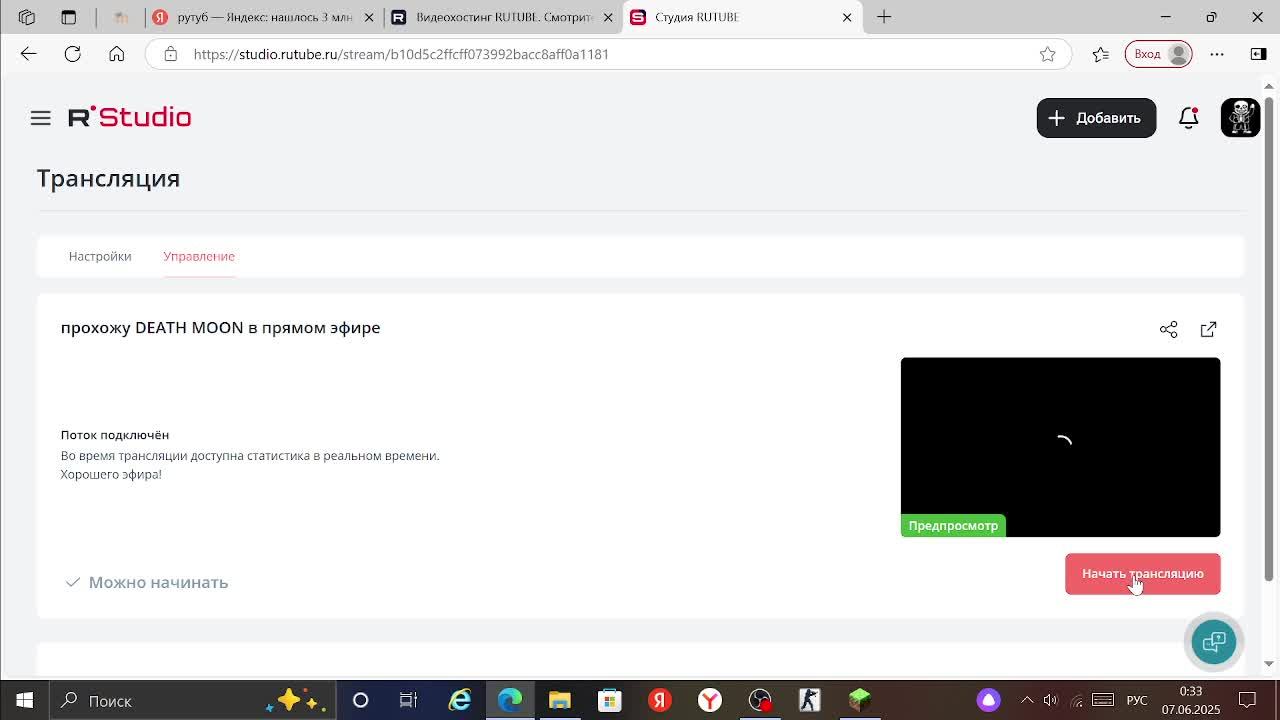Open Task View in the taskbar
The image size is (1280, 720).
coord(408,700)
